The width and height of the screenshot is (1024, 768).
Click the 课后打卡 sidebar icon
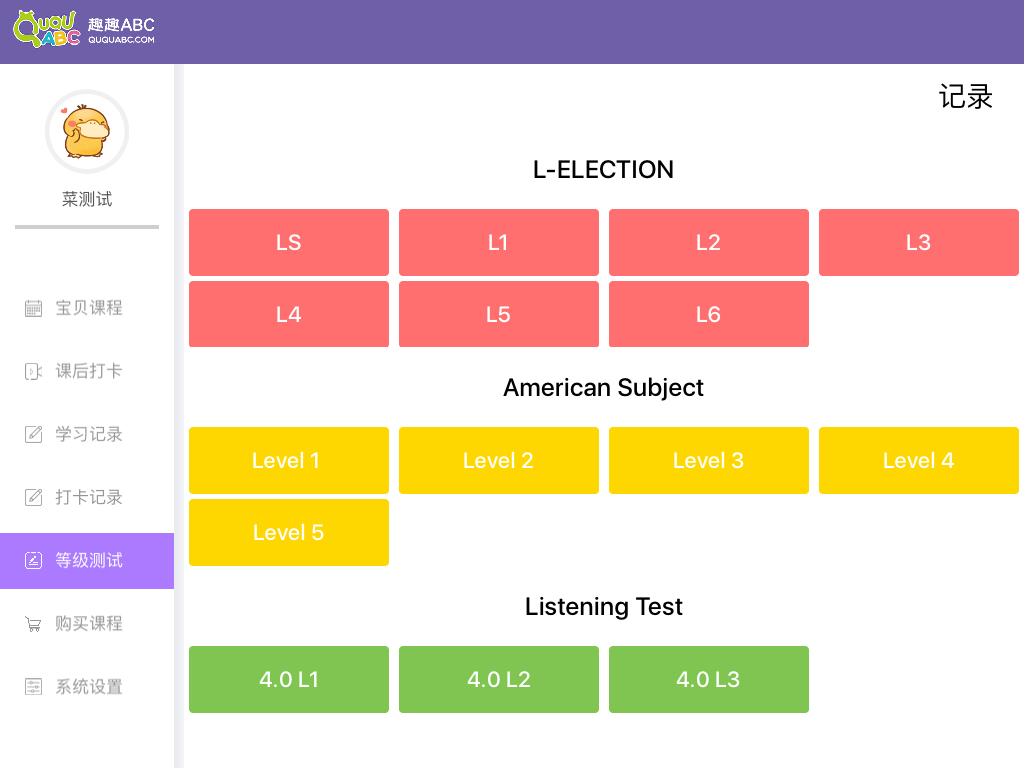click(33, 371)
